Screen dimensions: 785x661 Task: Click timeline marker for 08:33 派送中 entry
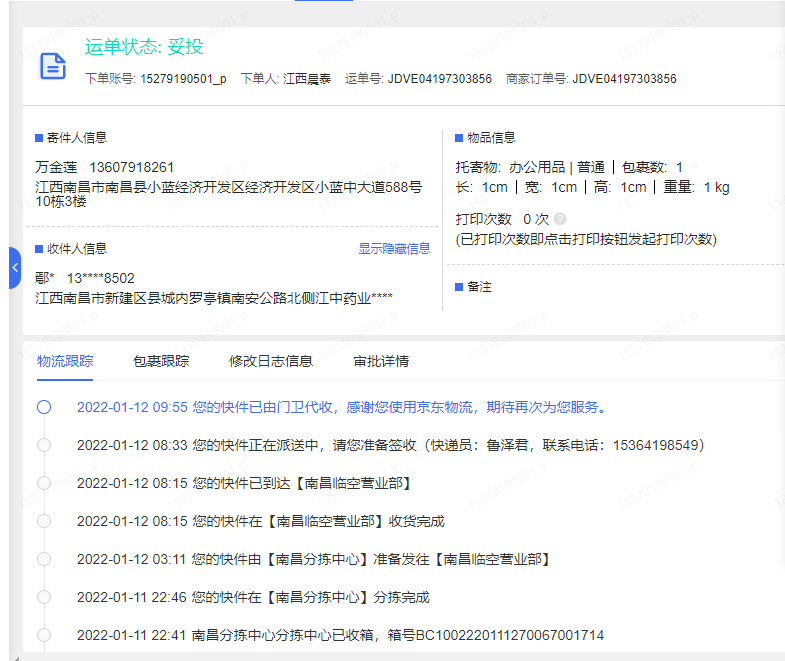point(44,445)
